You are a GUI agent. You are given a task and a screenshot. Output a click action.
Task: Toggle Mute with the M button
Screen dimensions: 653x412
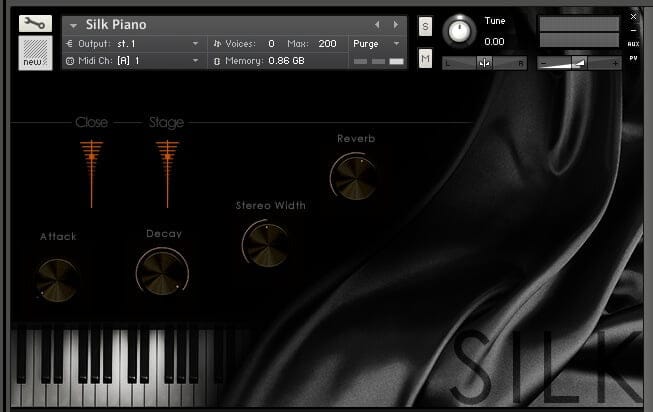[425, 58]
